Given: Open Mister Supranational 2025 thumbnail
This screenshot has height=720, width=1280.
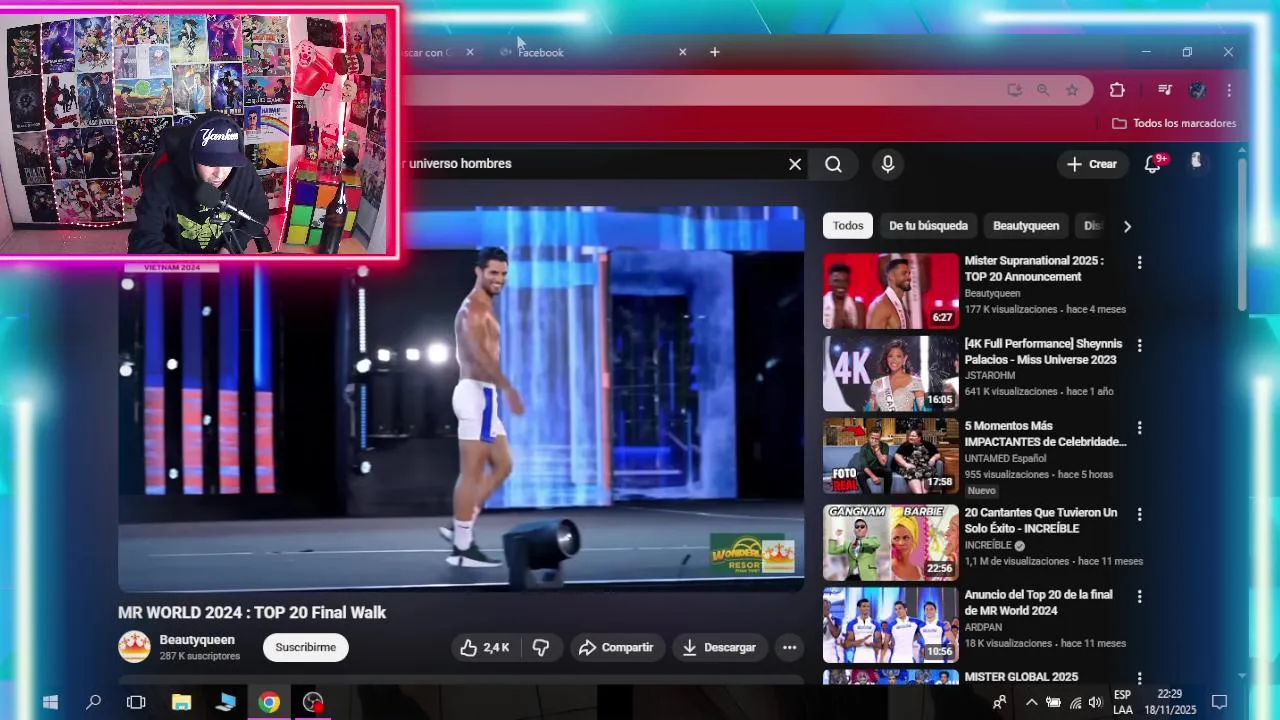Looking at the screenshot, I should point(890,291).
